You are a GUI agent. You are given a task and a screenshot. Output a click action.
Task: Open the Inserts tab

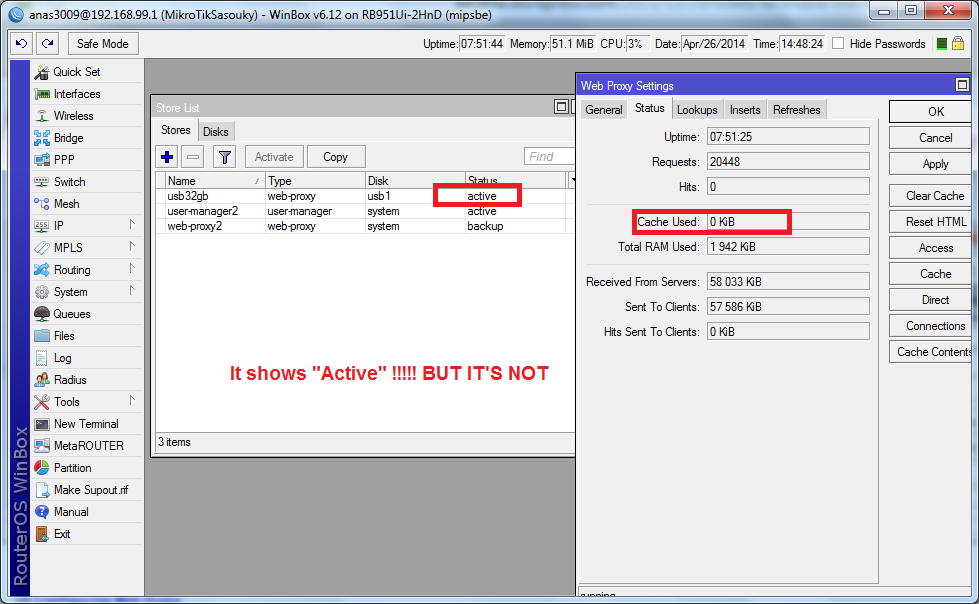[x=745, y=110]
